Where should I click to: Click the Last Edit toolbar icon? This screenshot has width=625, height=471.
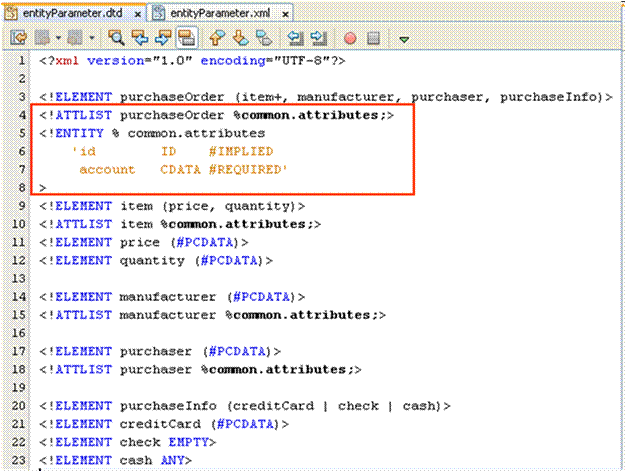pos(18,38)
